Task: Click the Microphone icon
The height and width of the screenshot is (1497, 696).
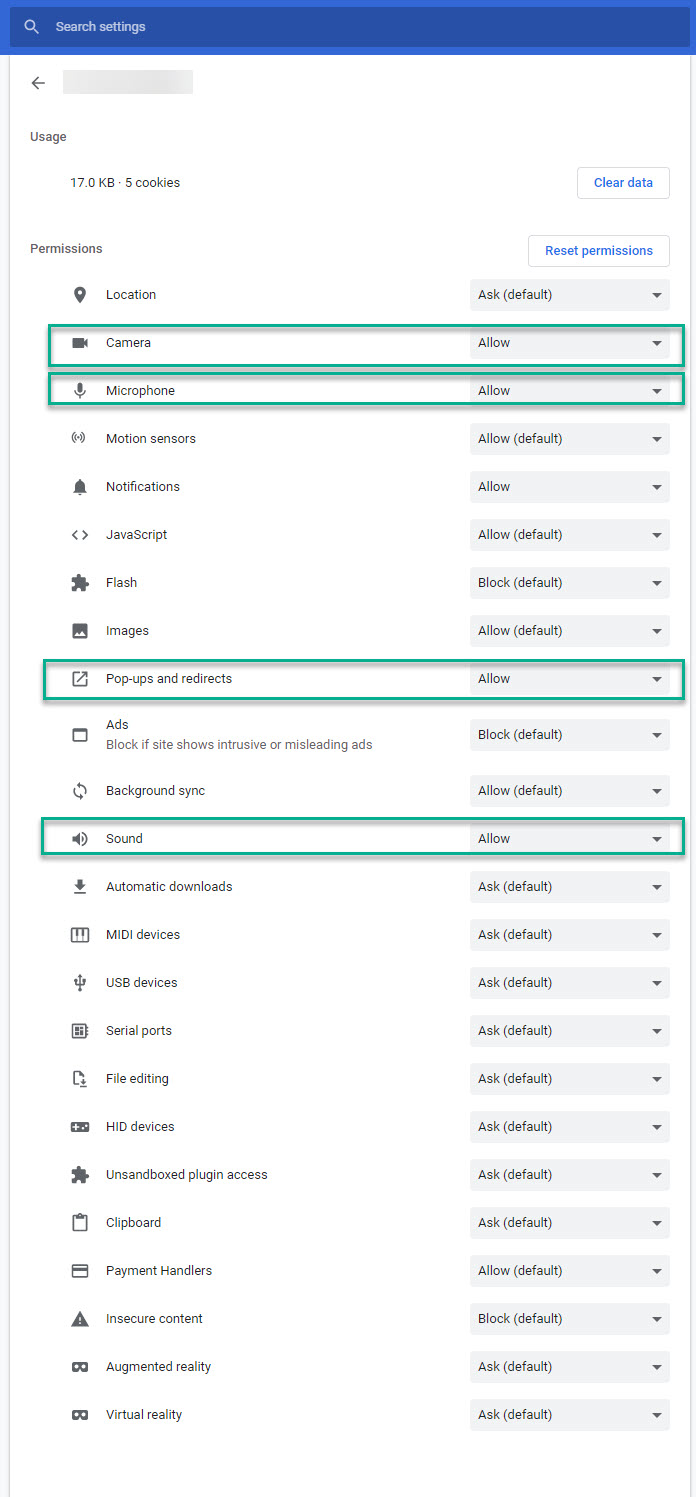Action: coord(79,390)
